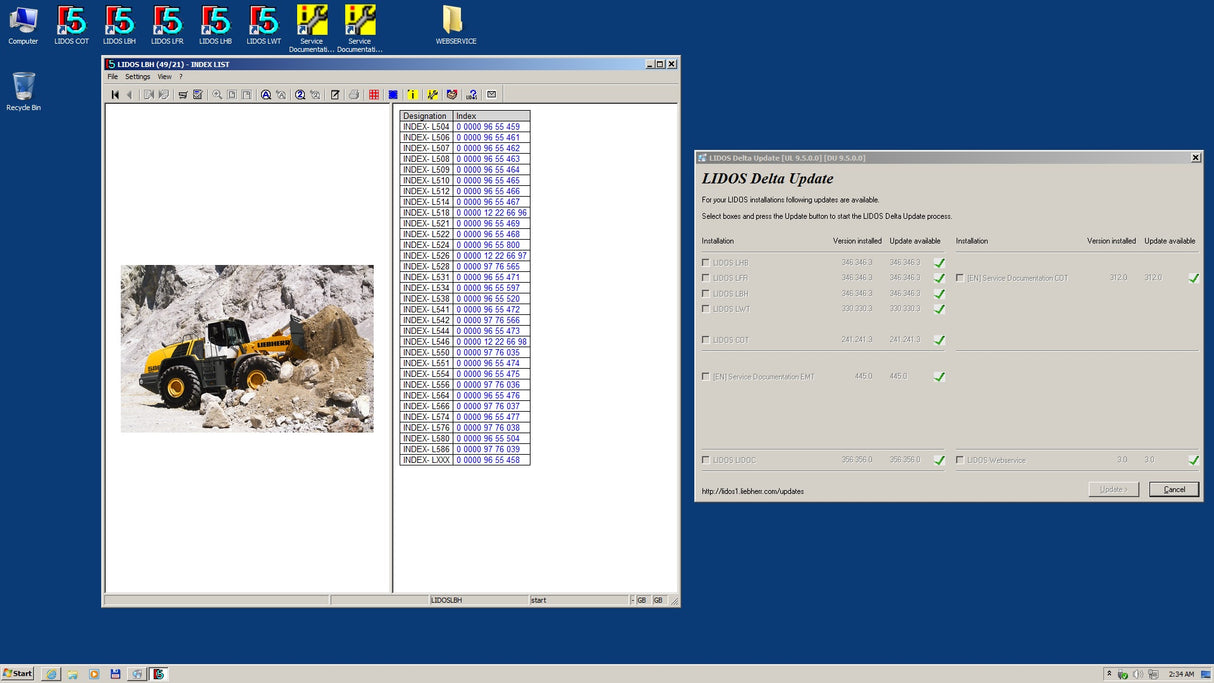Image resolution: width=1214 pixels, height=683 pixels.
Task: Check the LIDOS COT update checkbox
Action: [x=706, y=340]
